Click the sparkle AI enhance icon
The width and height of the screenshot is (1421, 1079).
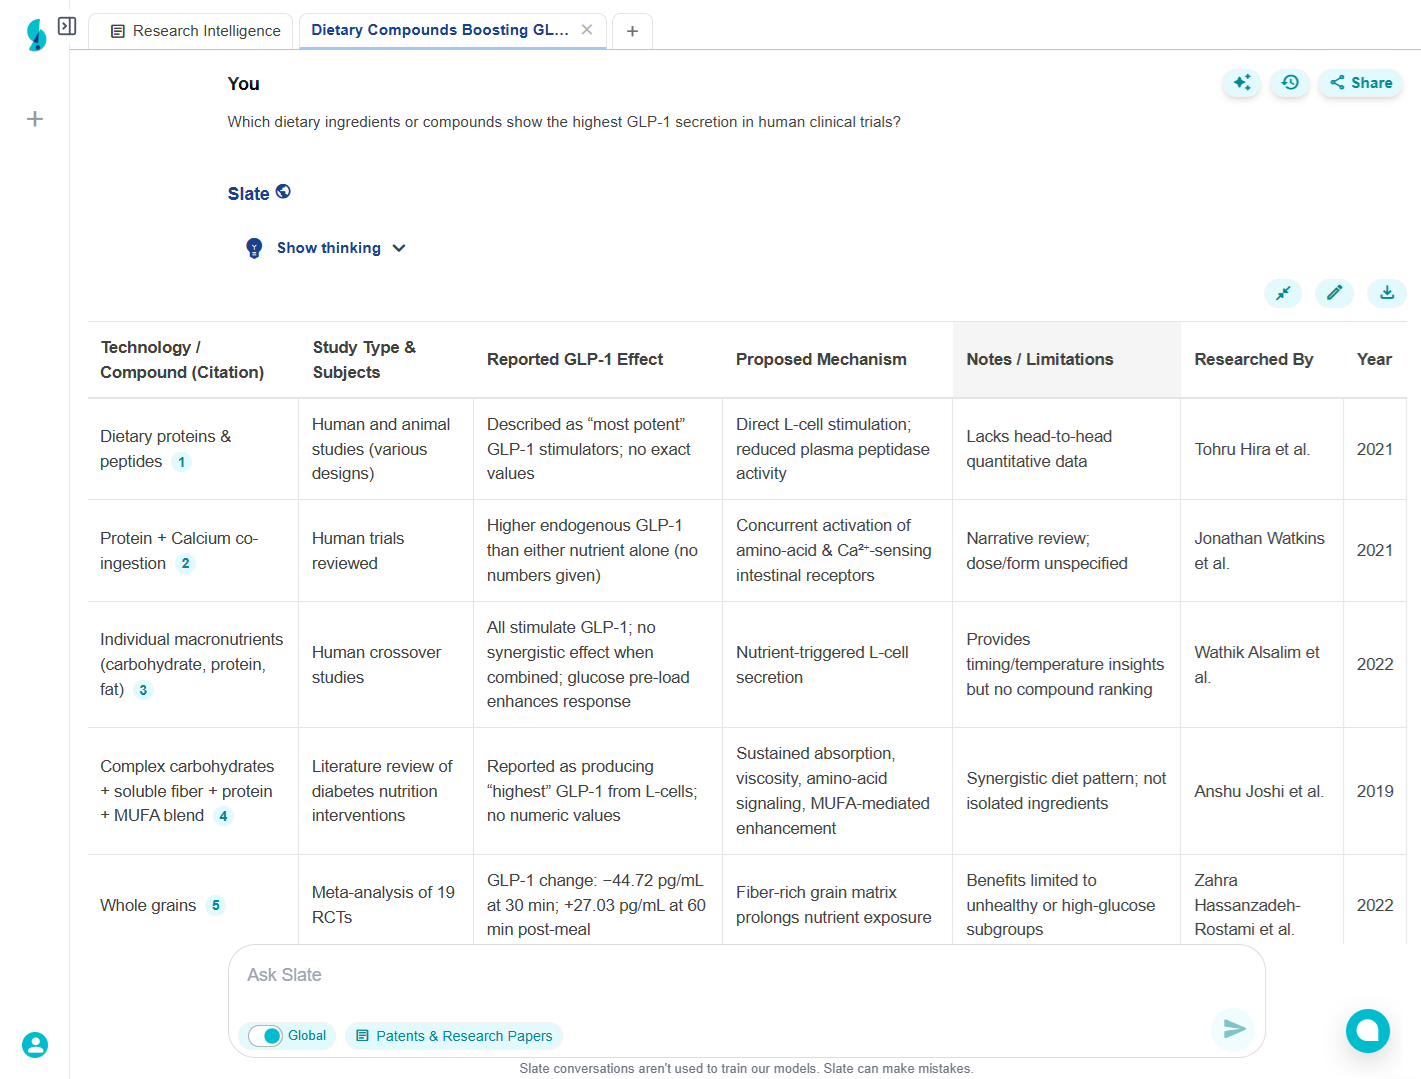click(1242, 83)
